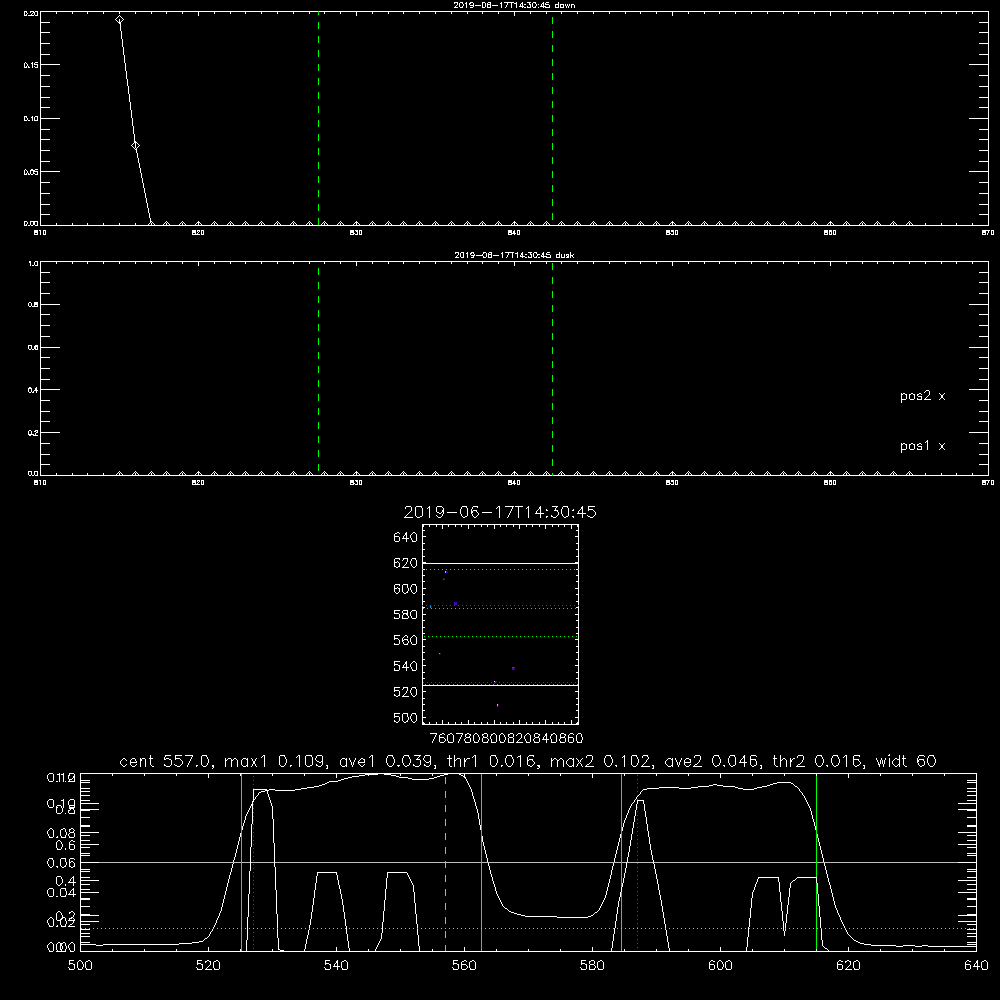This screenshot has width=1000, height=1000.
Task: Click the green vertical line near 615 in bottom plot
Action: point(816,862)
